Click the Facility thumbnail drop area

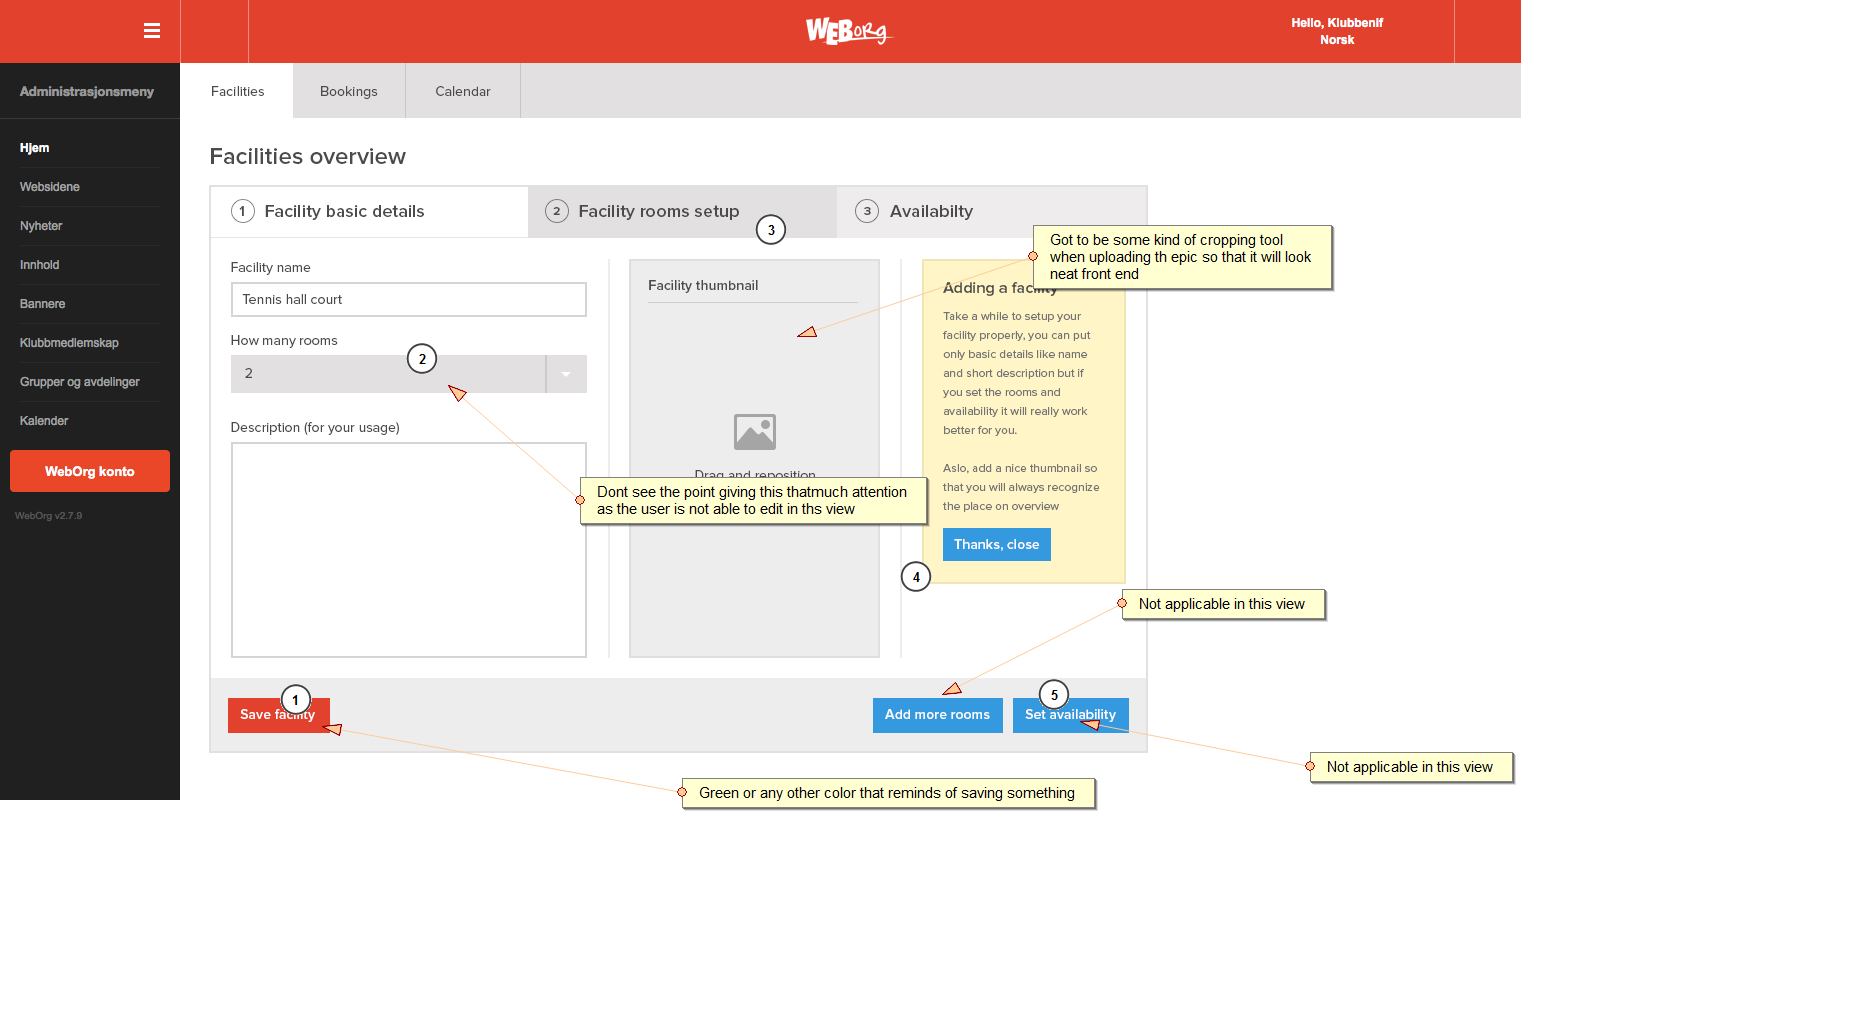coord(754,459)
